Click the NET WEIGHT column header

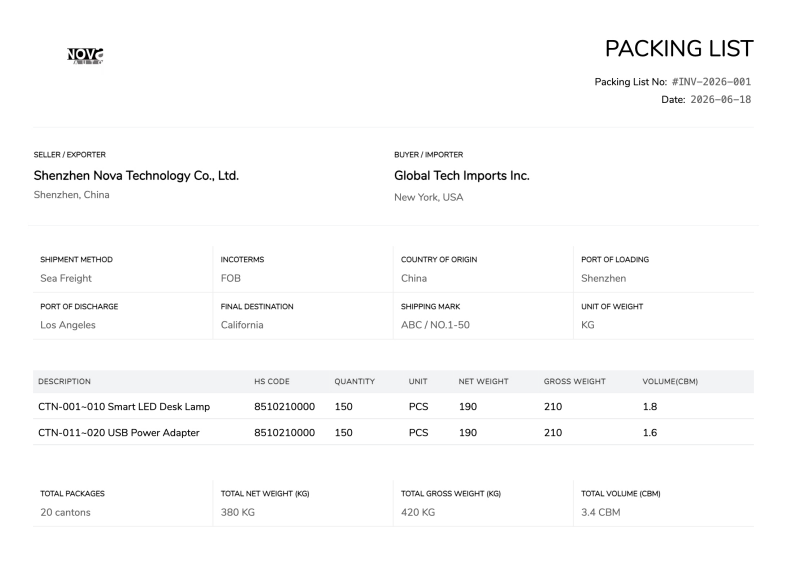(483, 381)
